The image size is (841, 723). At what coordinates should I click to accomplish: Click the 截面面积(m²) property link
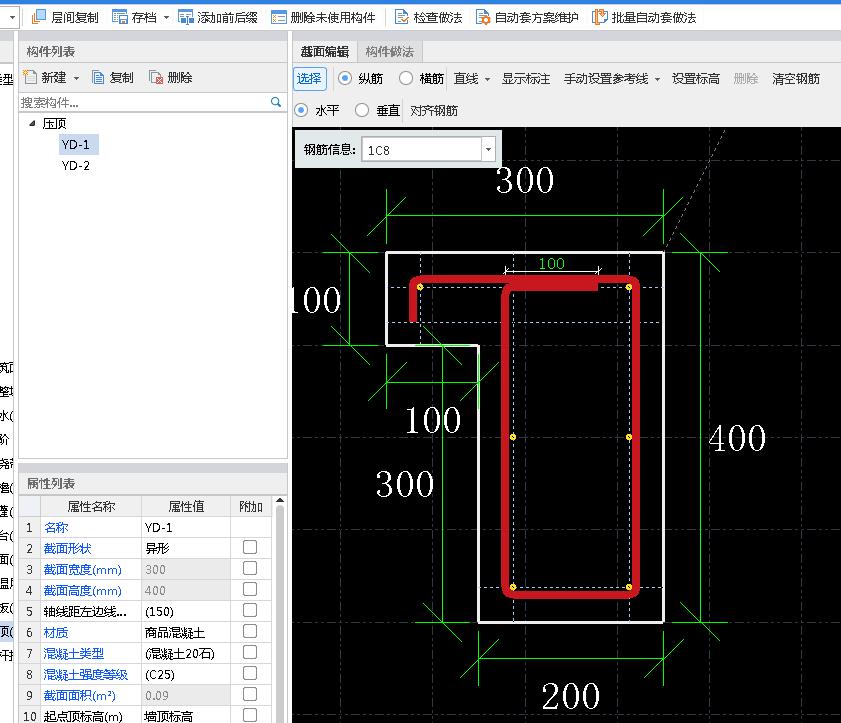pyautogui.click(x=80, y=695)
